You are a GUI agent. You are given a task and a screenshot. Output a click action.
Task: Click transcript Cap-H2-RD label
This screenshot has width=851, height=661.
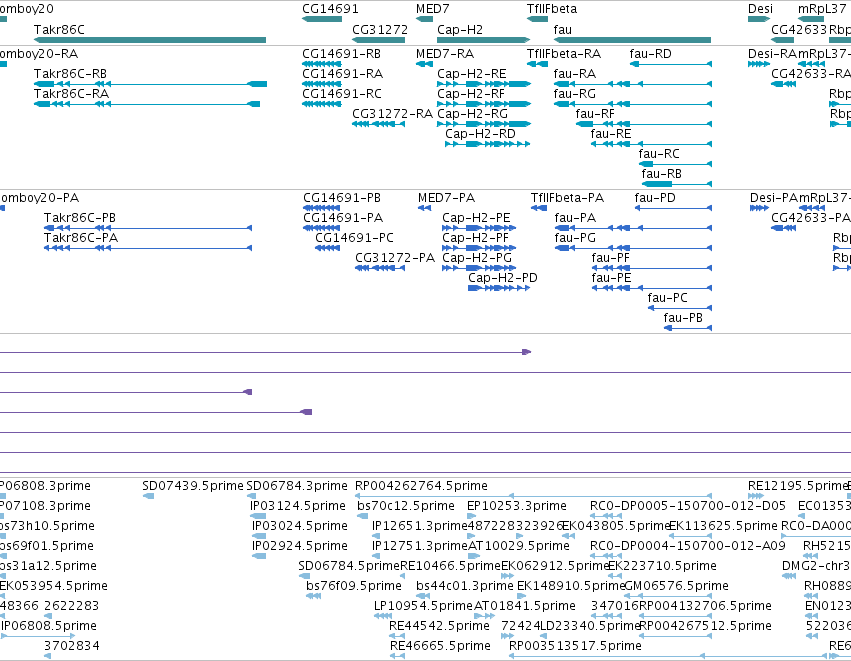(x=480, y=134)
